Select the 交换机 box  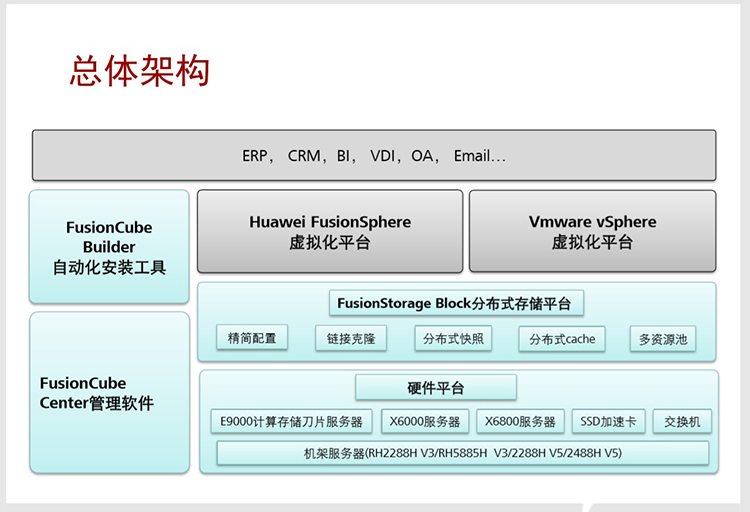coord(682,422)
